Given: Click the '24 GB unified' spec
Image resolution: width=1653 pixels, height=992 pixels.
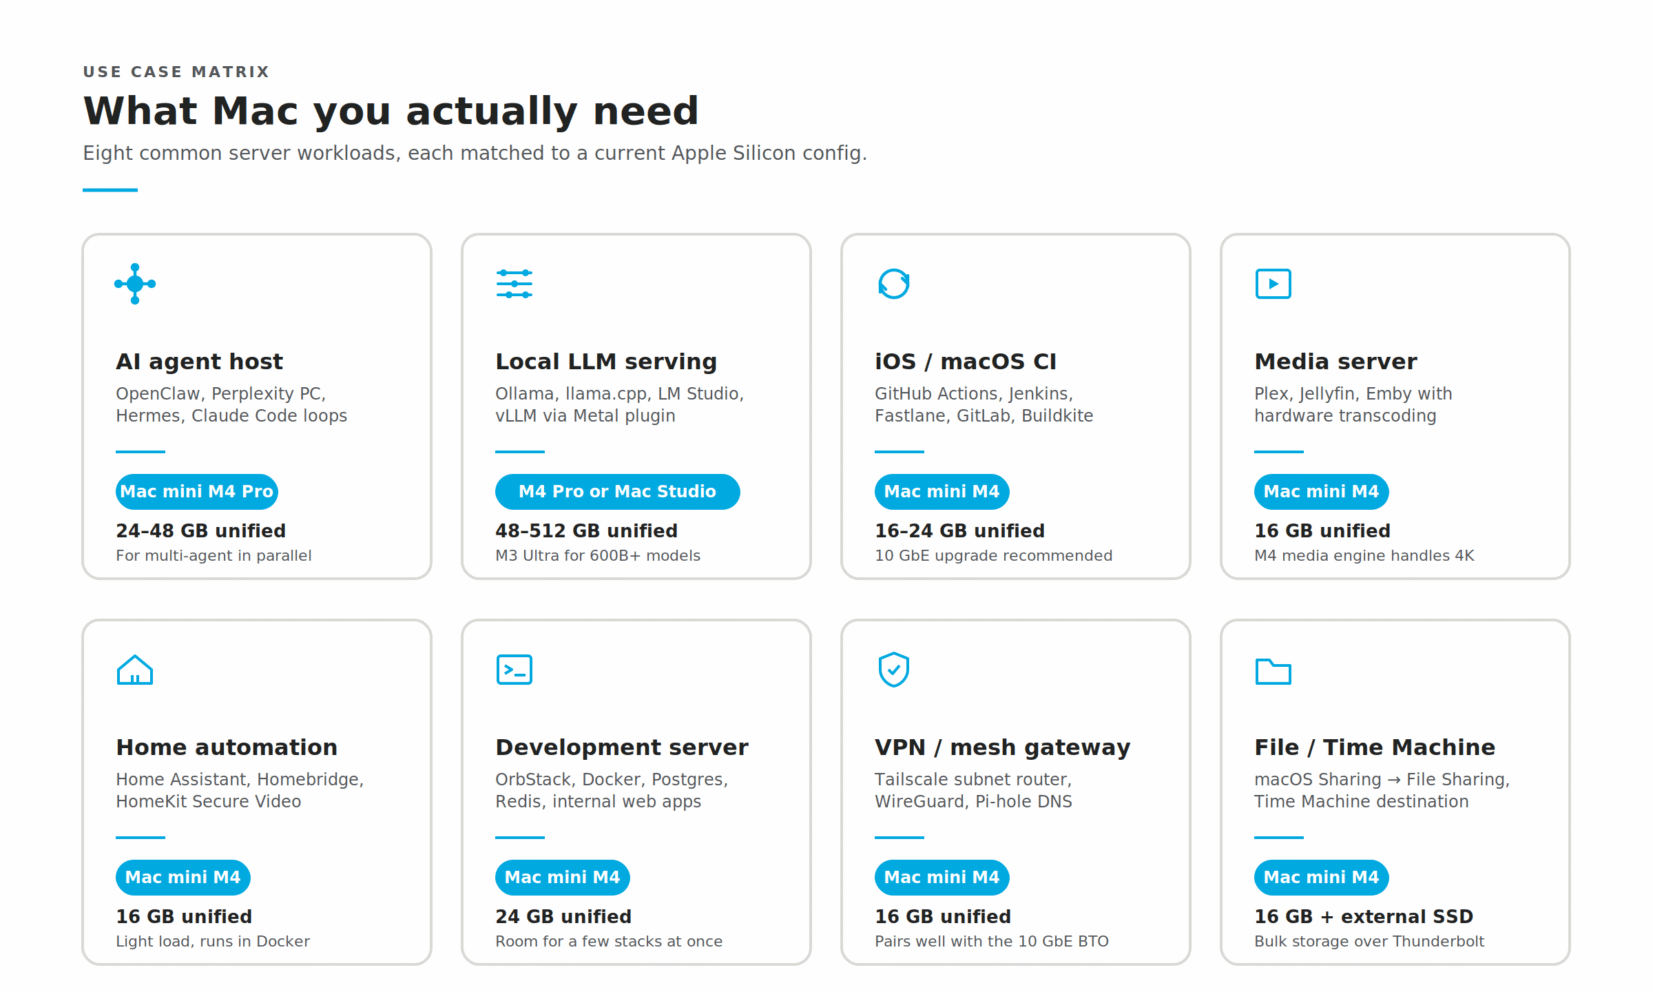Looking at the screenshot, I should (x=563, y=917).
